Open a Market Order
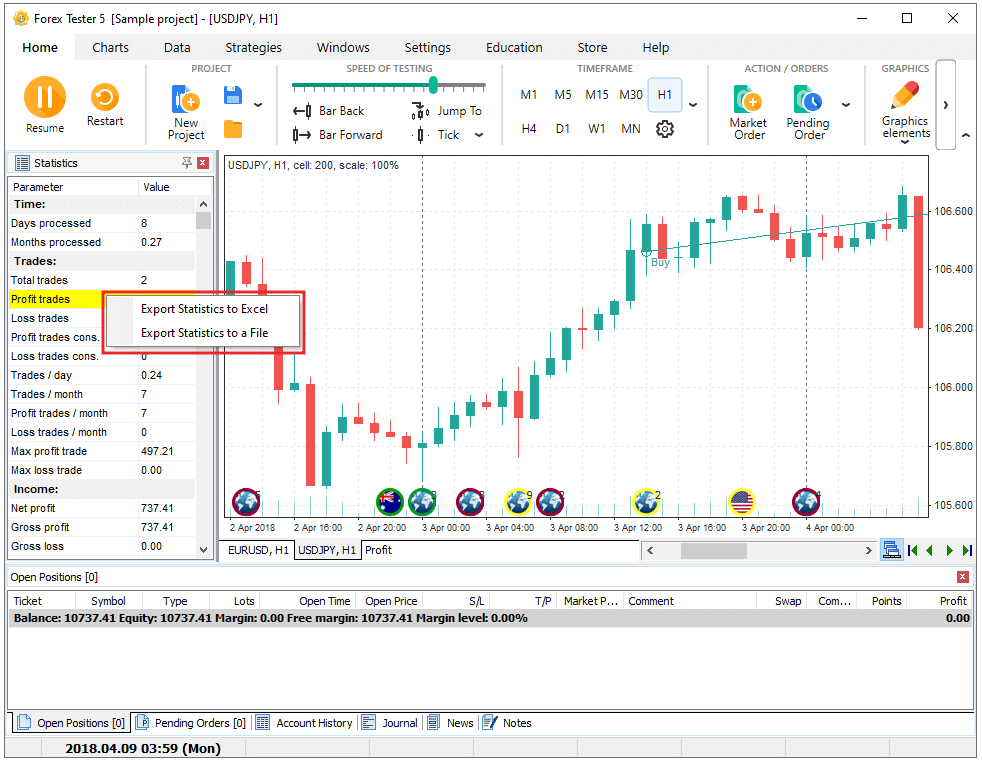Image resolution: width=982 pixels, height=764 pixels. point(748,111)
